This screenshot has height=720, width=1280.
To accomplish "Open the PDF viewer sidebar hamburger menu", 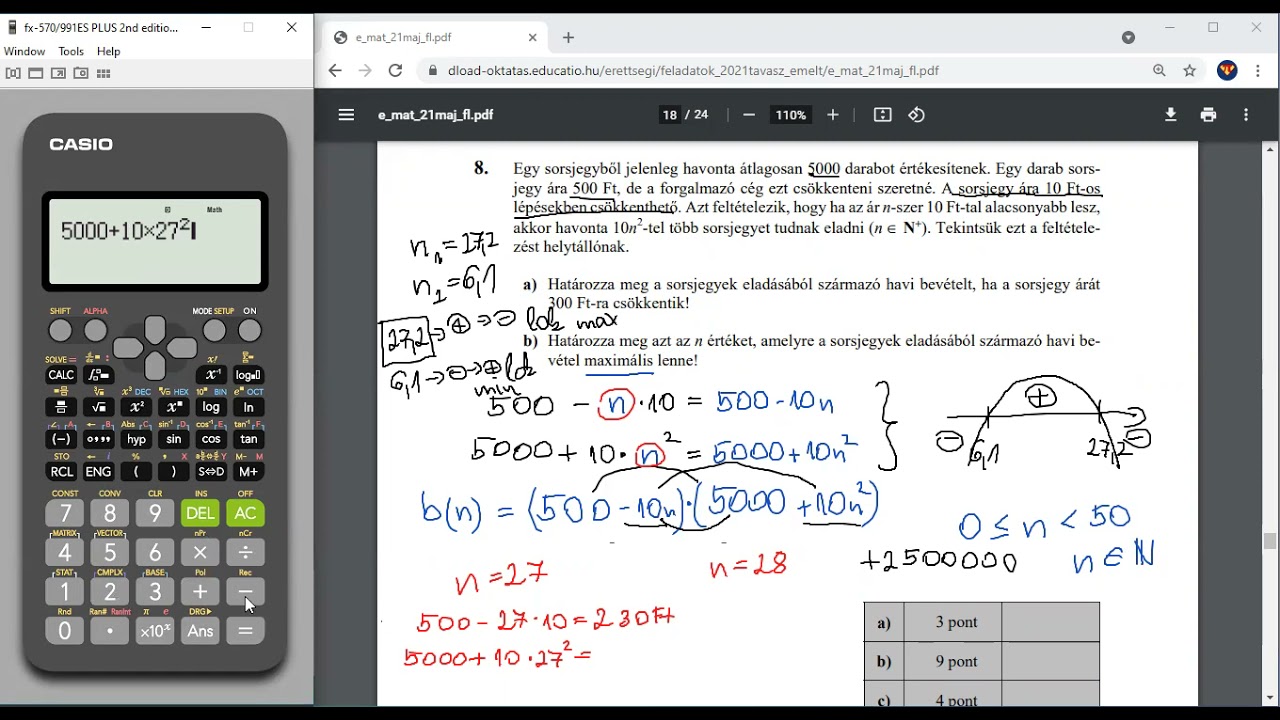I will pos(346,115).
